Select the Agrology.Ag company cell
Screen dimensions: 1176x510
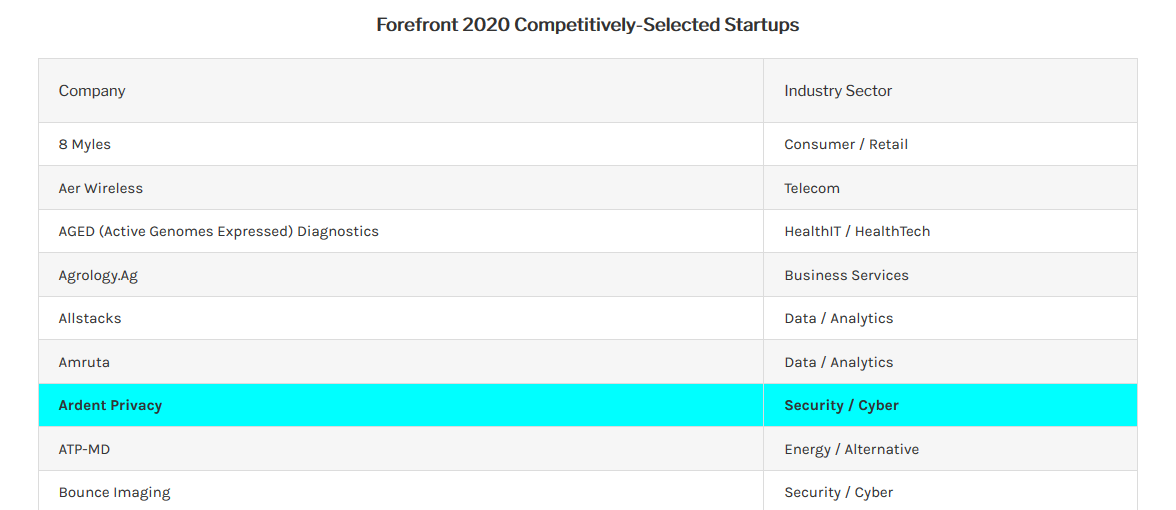coord(401,275)
